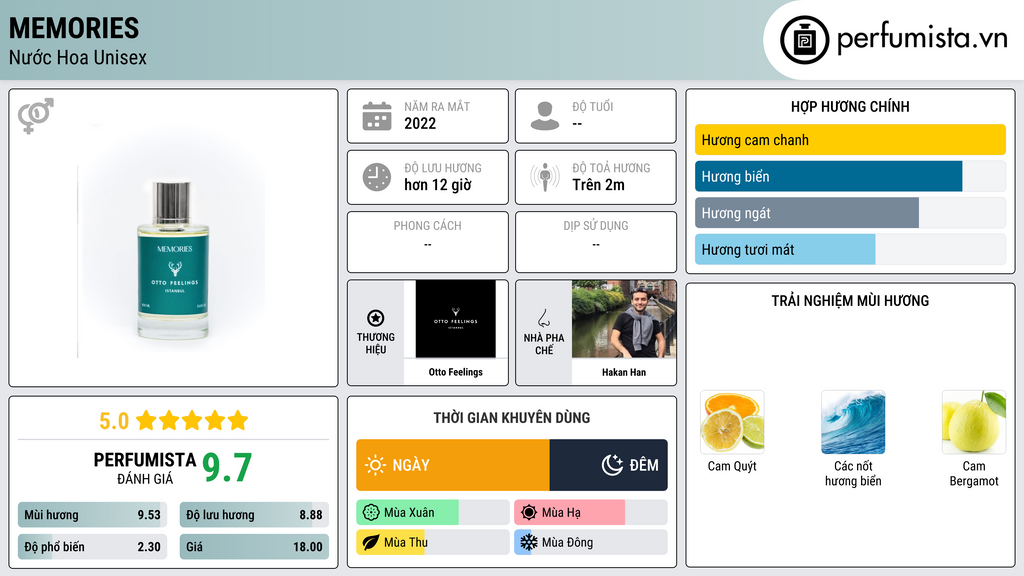Viewport: 1024px width, 576px height.
Task: Click the sun icon beside Mùa Hạ
Action: tap(529, 513)
